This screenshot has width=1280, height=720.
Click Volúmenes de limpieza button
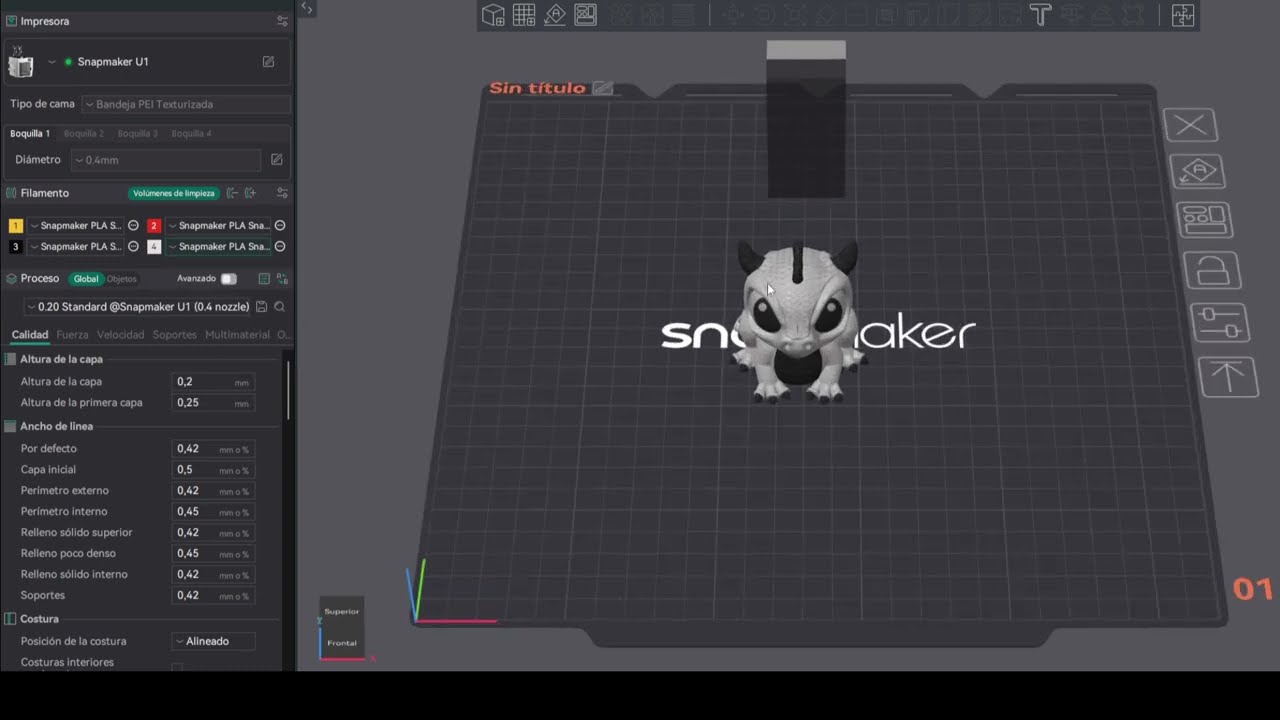(x=173, y=193)
